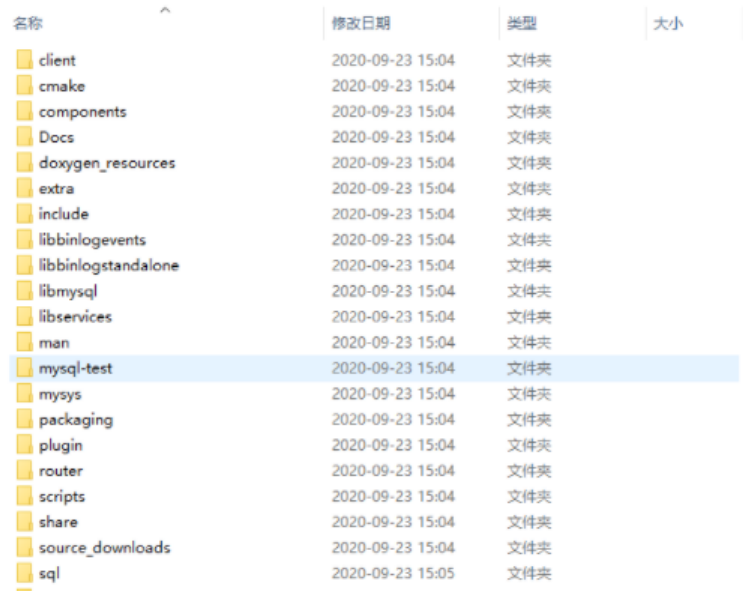Click the modified date of mysql-test
The height and width of the screenshot is (598, 743).
[x=393, y=368]
